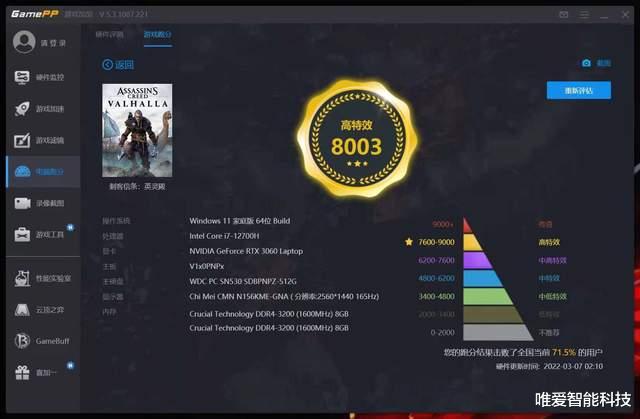Image resolution: width=640 pixels, height=419 pixels.
Task: Click the second 'Crucial Technology DDR4-3200' memory line
Action: pos(269,328)
